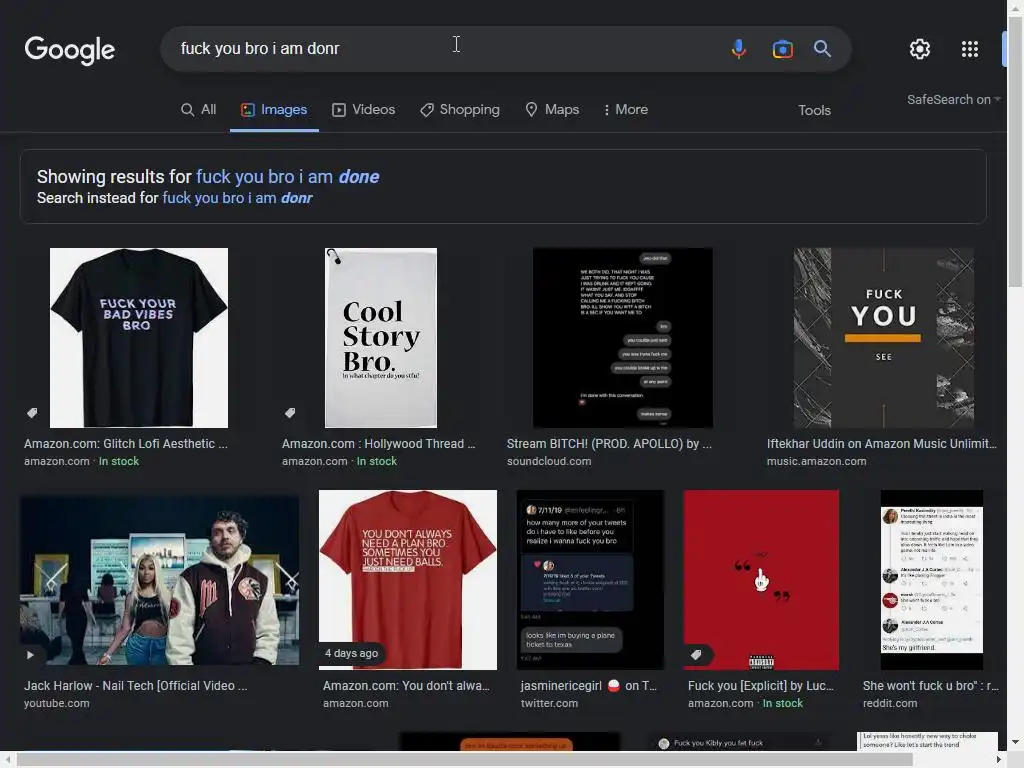This screenshot has height=768, width=1024.
Task: Search instead for original query donr
Action: click(237, 198)
